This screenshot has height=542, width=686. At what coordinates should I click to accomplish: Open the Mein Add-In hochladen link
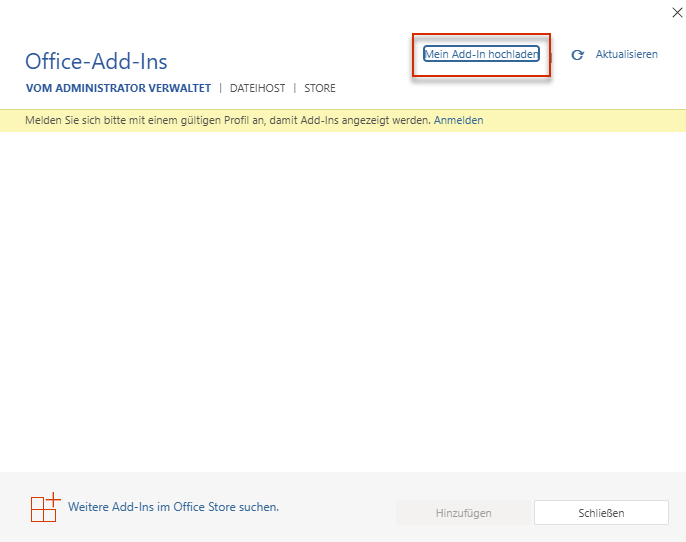point(481,54)
